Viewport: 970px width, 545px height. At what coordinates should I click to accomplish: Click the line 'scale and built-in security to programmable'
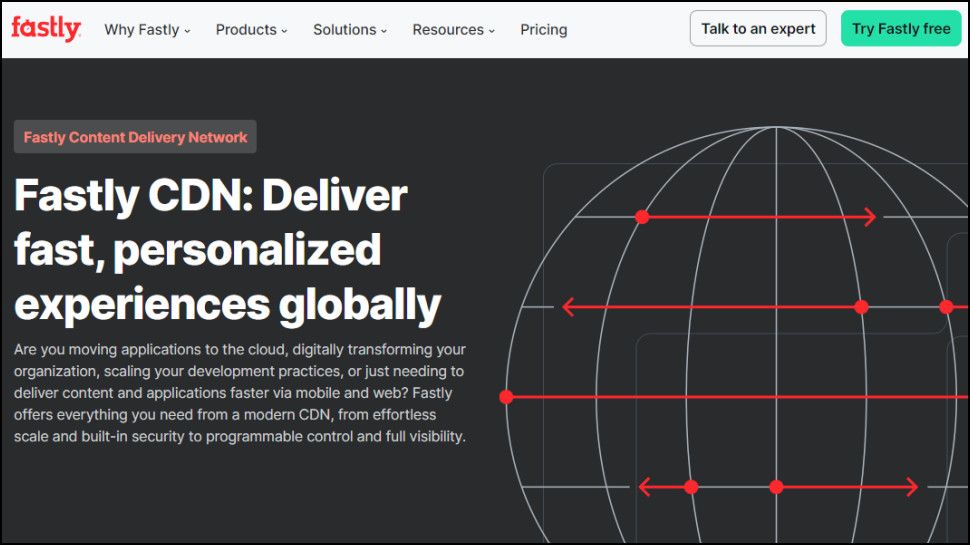coord(240,436)
